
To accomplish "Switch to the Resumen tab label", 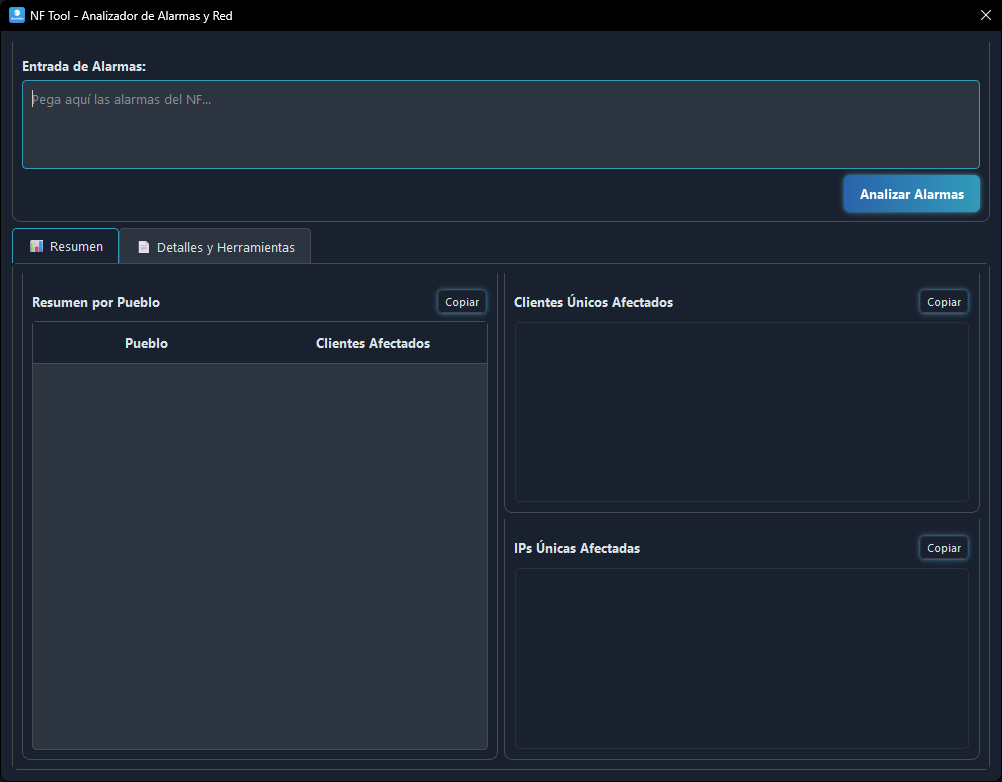I will point(76,246).
